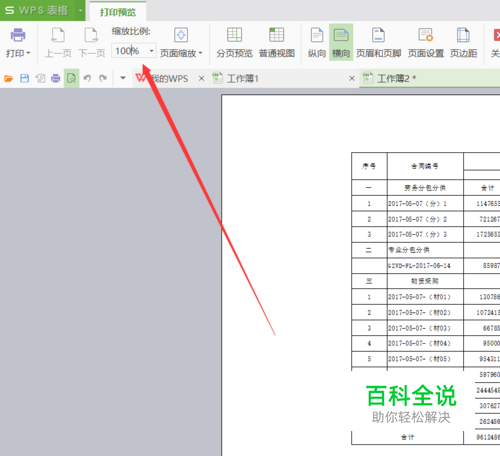500x456 pixels.
Task: Click cell 2017-05-07（分）3
Action: click(425, 235)
